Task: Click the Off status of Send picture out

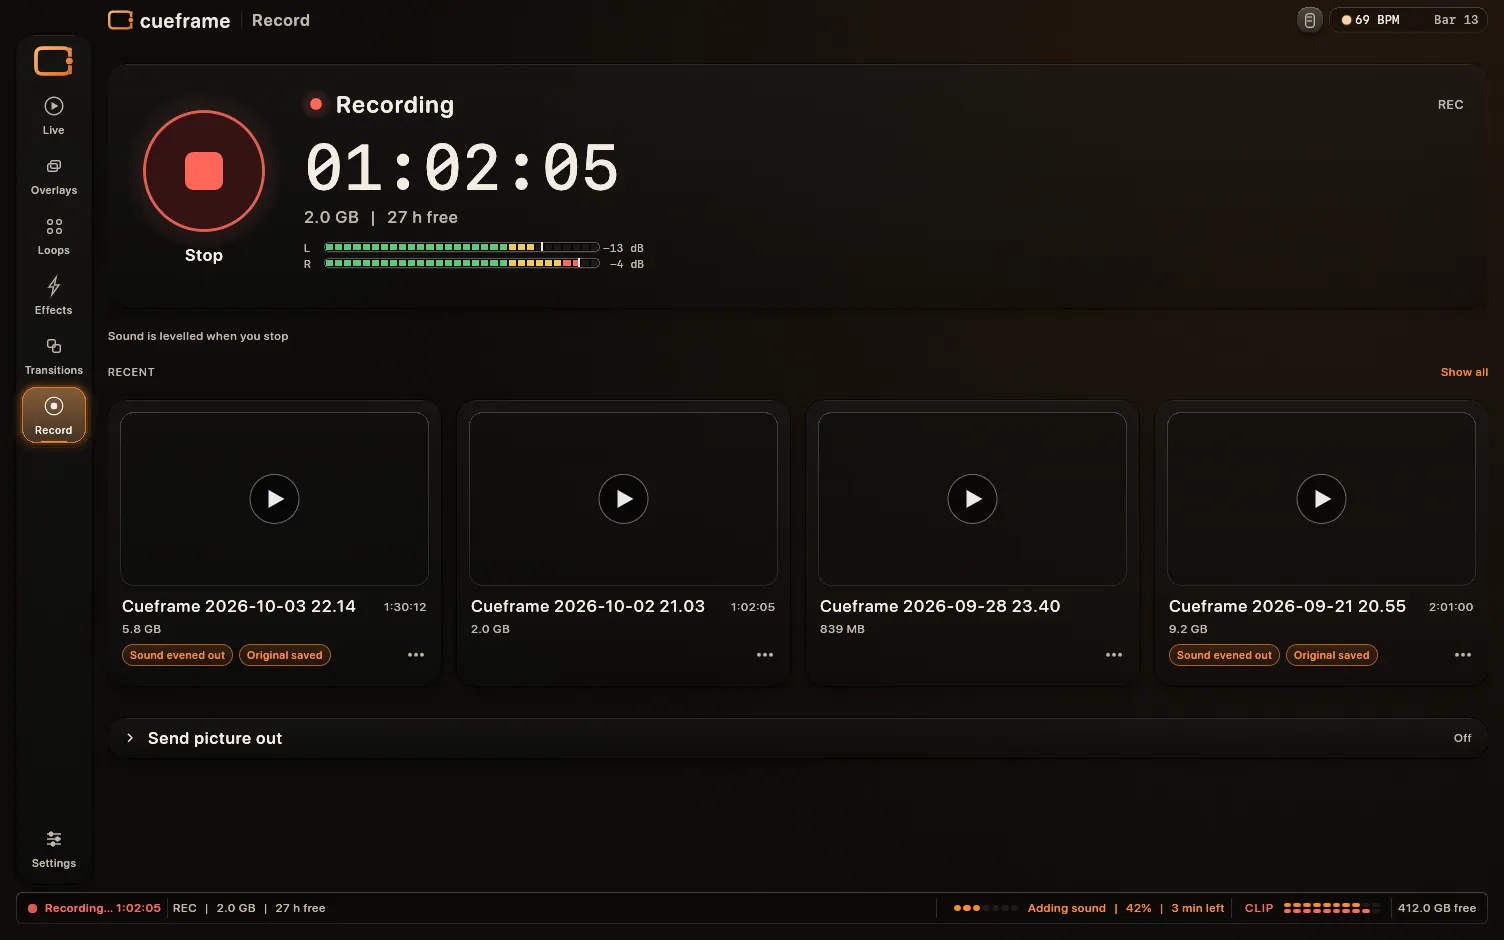Action: tap(1462, 738)
